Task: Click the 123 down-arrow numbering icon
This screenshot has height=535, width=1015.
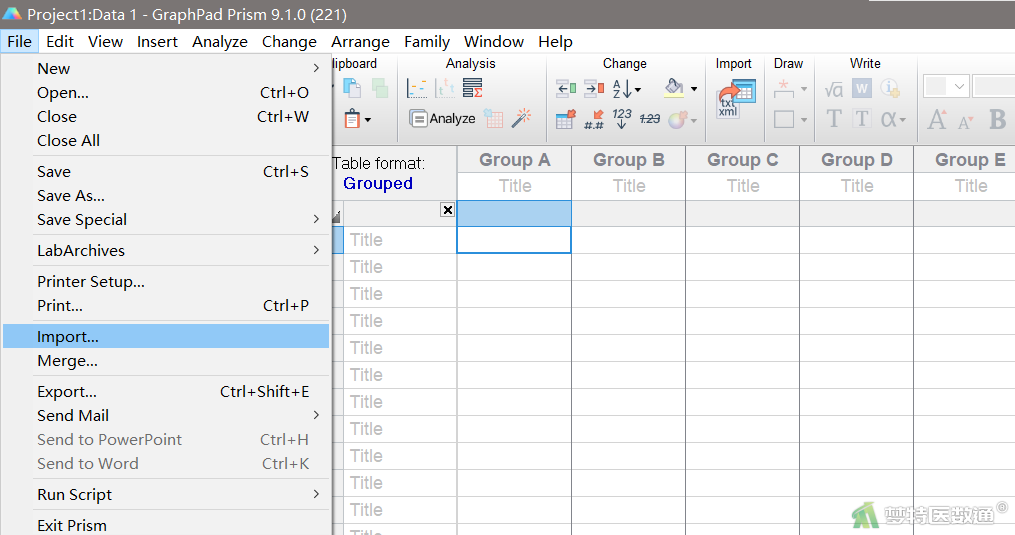Action: 621,119
